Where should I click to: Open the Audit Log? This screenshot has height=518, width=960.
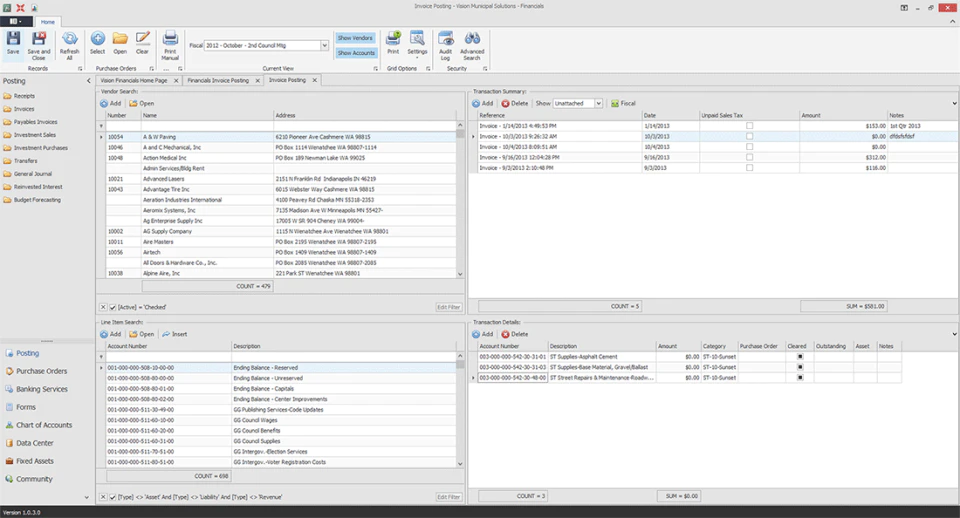coord(446,45)
